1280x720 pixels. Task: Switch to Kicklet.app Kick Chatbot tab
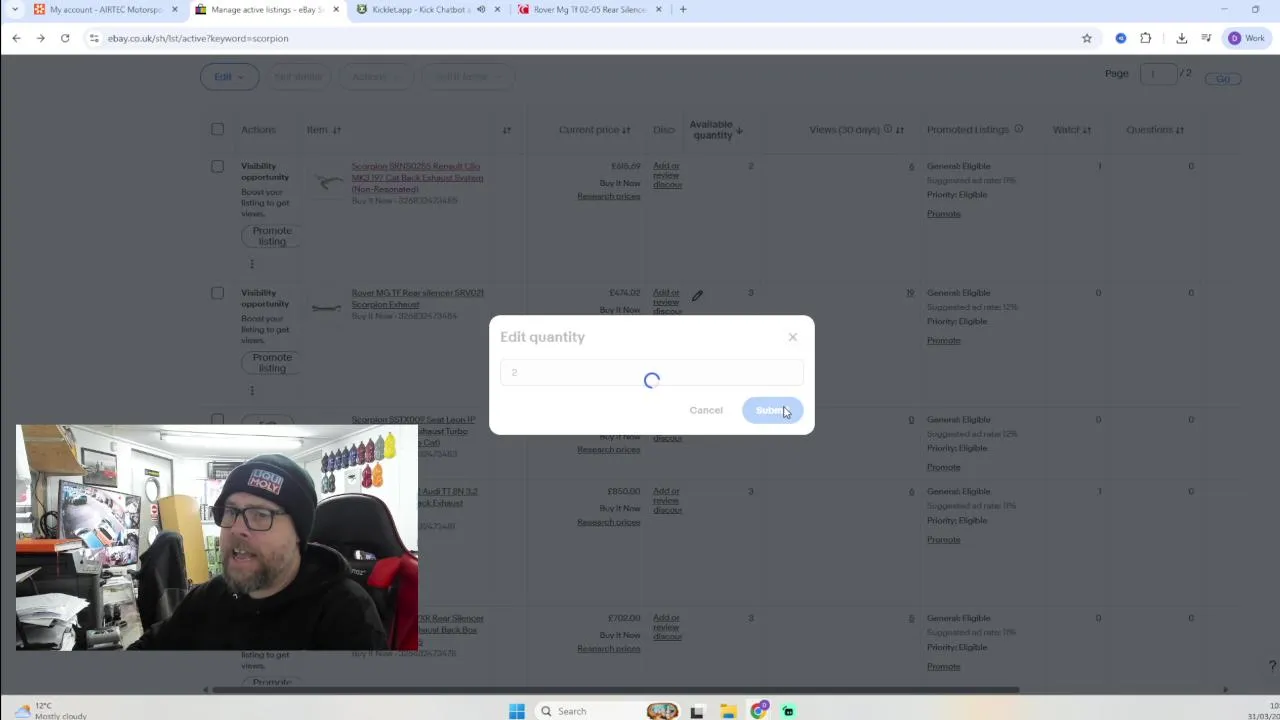[420, 10]
